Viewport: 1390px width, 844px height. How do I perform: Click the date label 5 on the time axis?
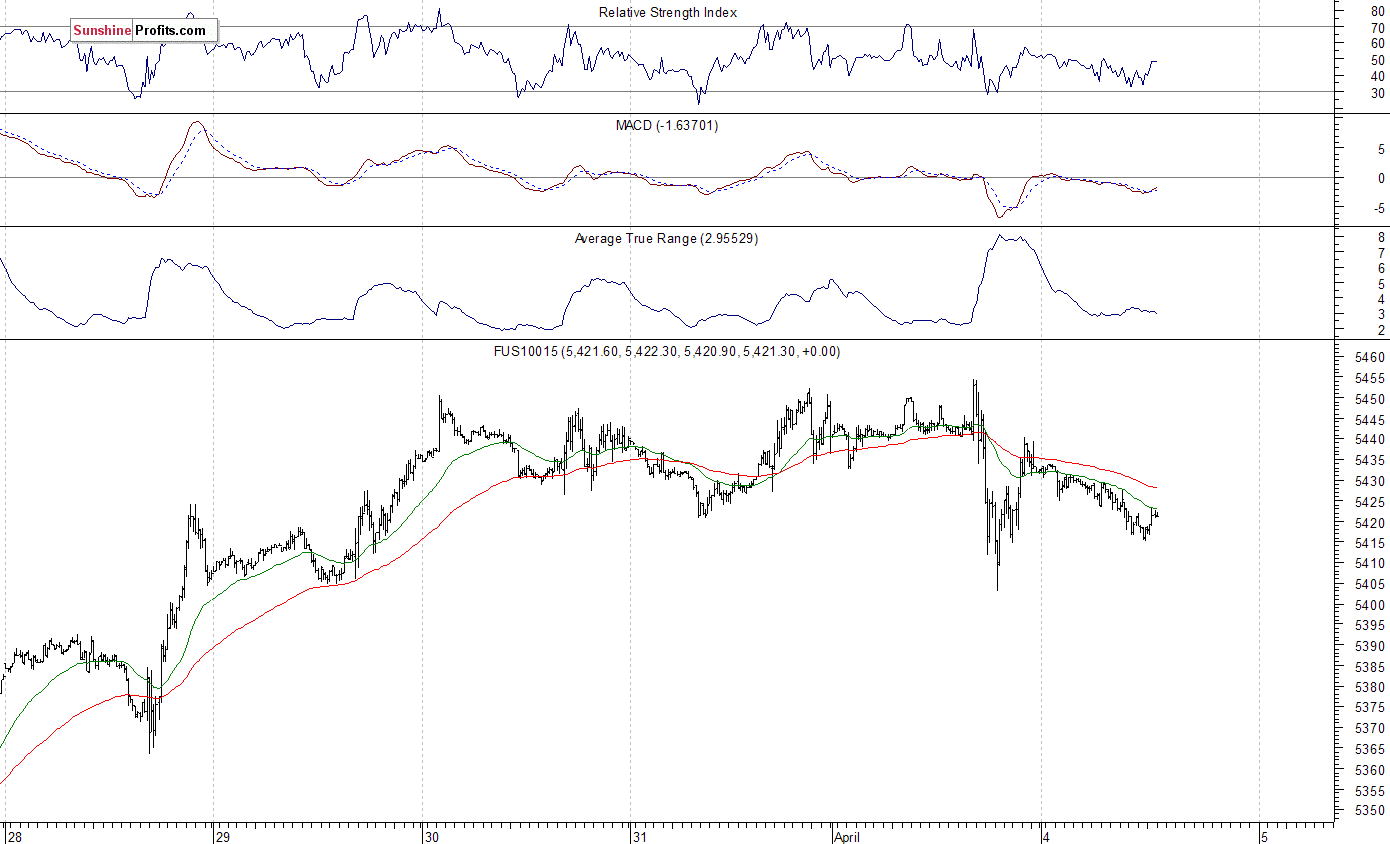[x=1264, y=836]
